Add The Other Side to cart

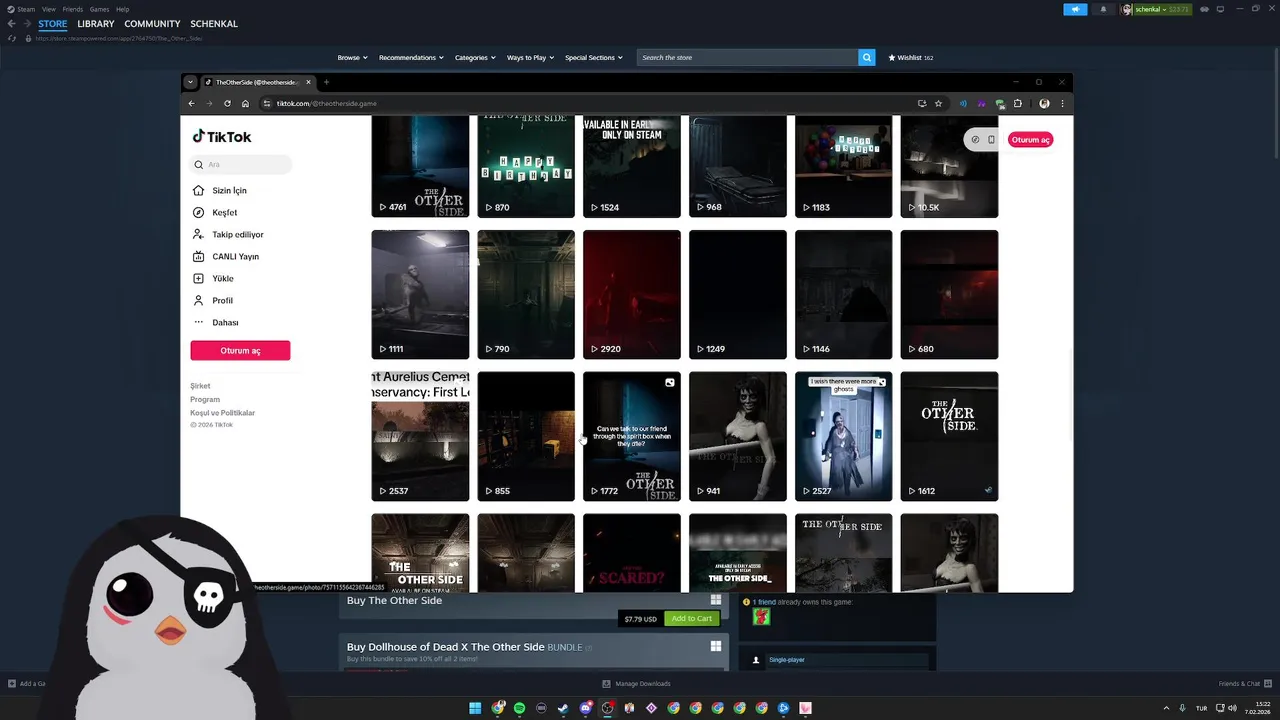(x=691, y=618)
